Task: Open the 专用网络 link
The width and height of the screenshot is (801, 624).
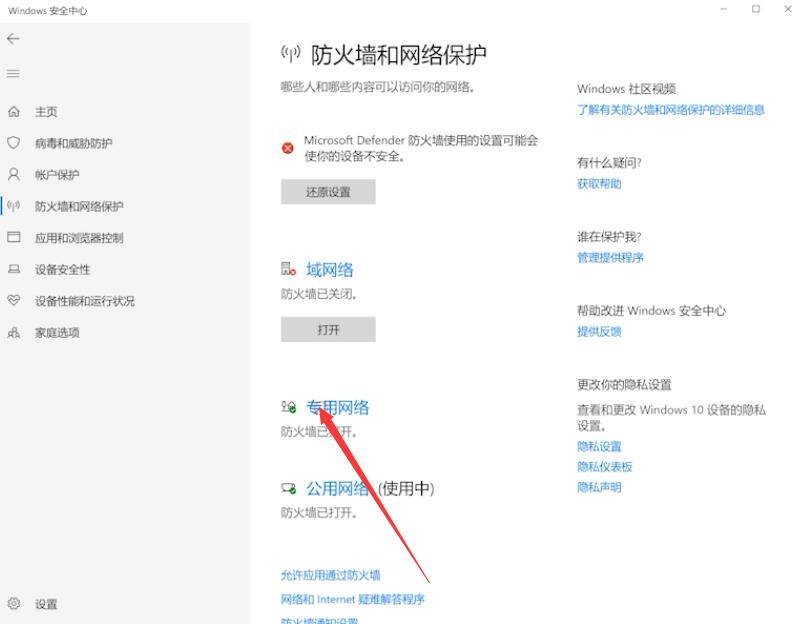Action: pyautogui.click(x=337, y=407)
